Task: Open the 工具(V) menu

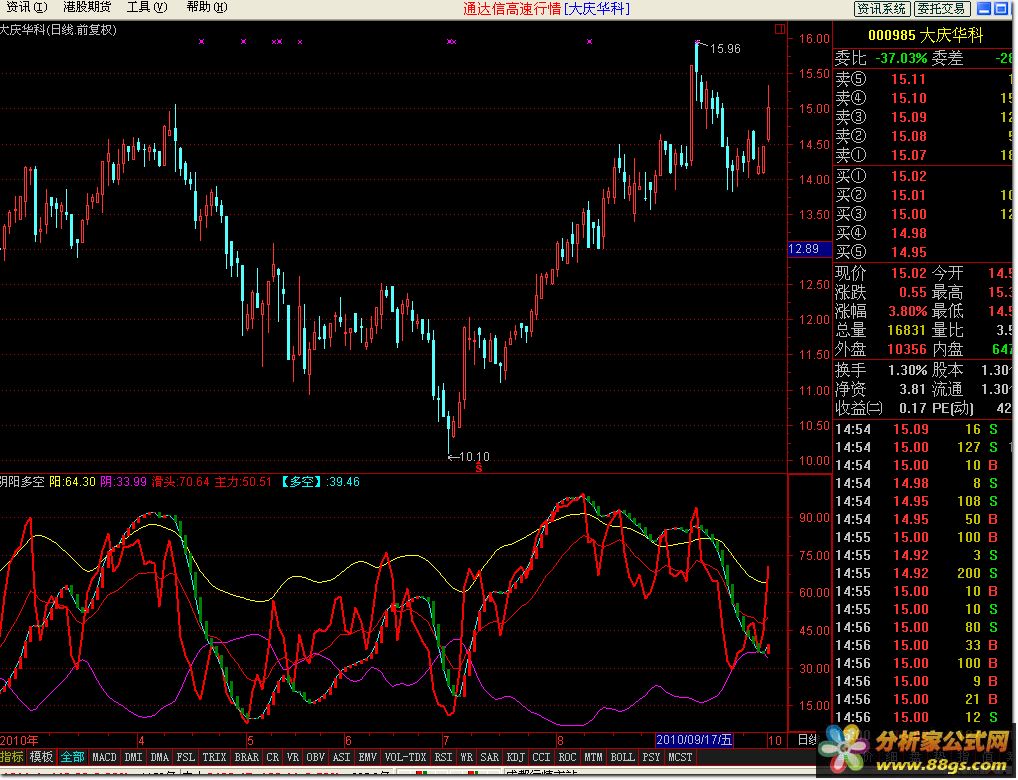Action: 147,7
